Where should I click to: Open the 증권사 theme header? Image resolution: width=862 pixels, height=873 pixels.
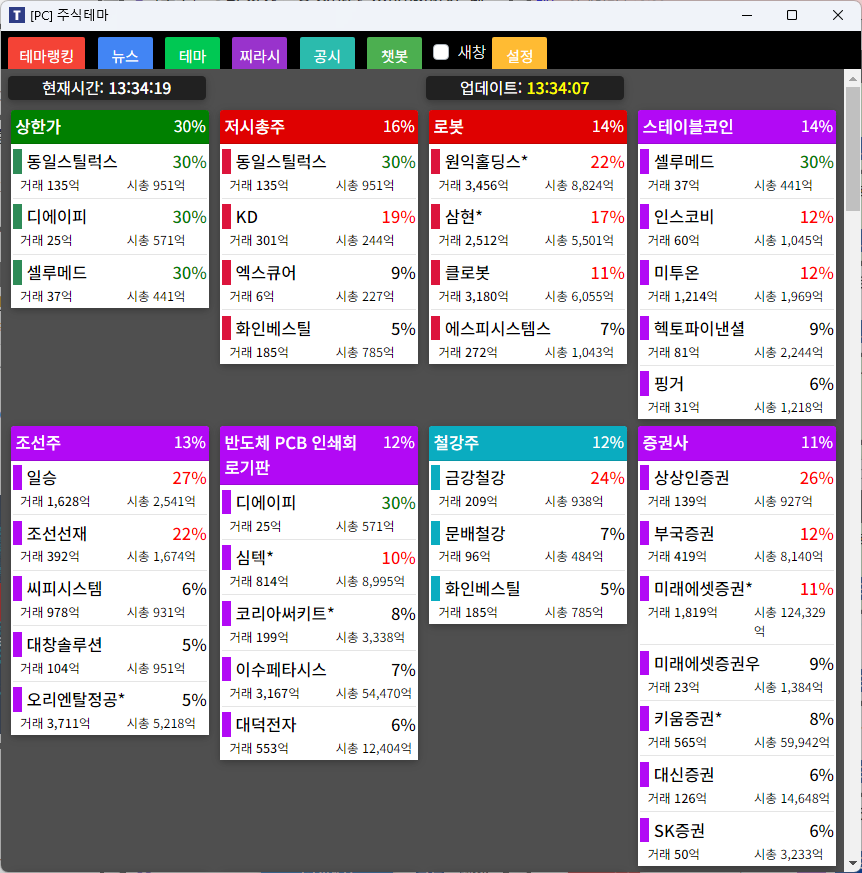[x=737, y=443]
